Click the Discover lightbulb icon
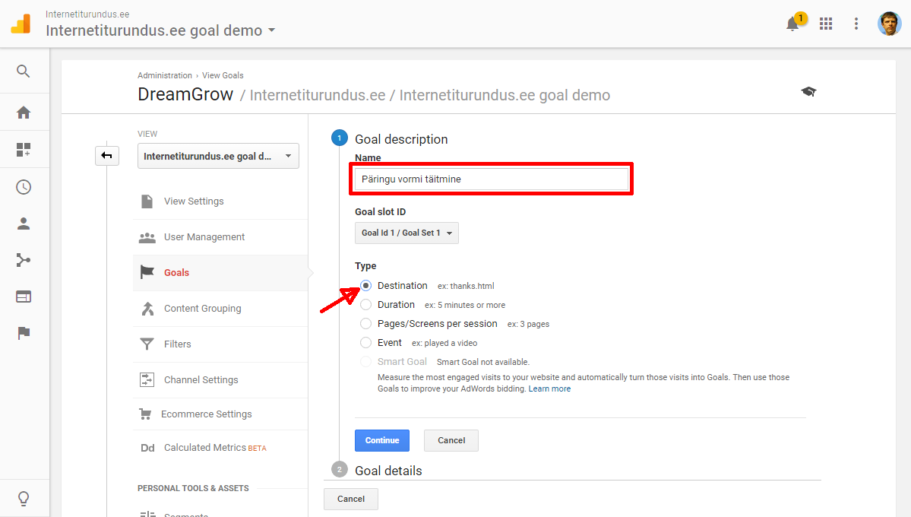Screen dimensions: 911x517 [x=23, y=498]
